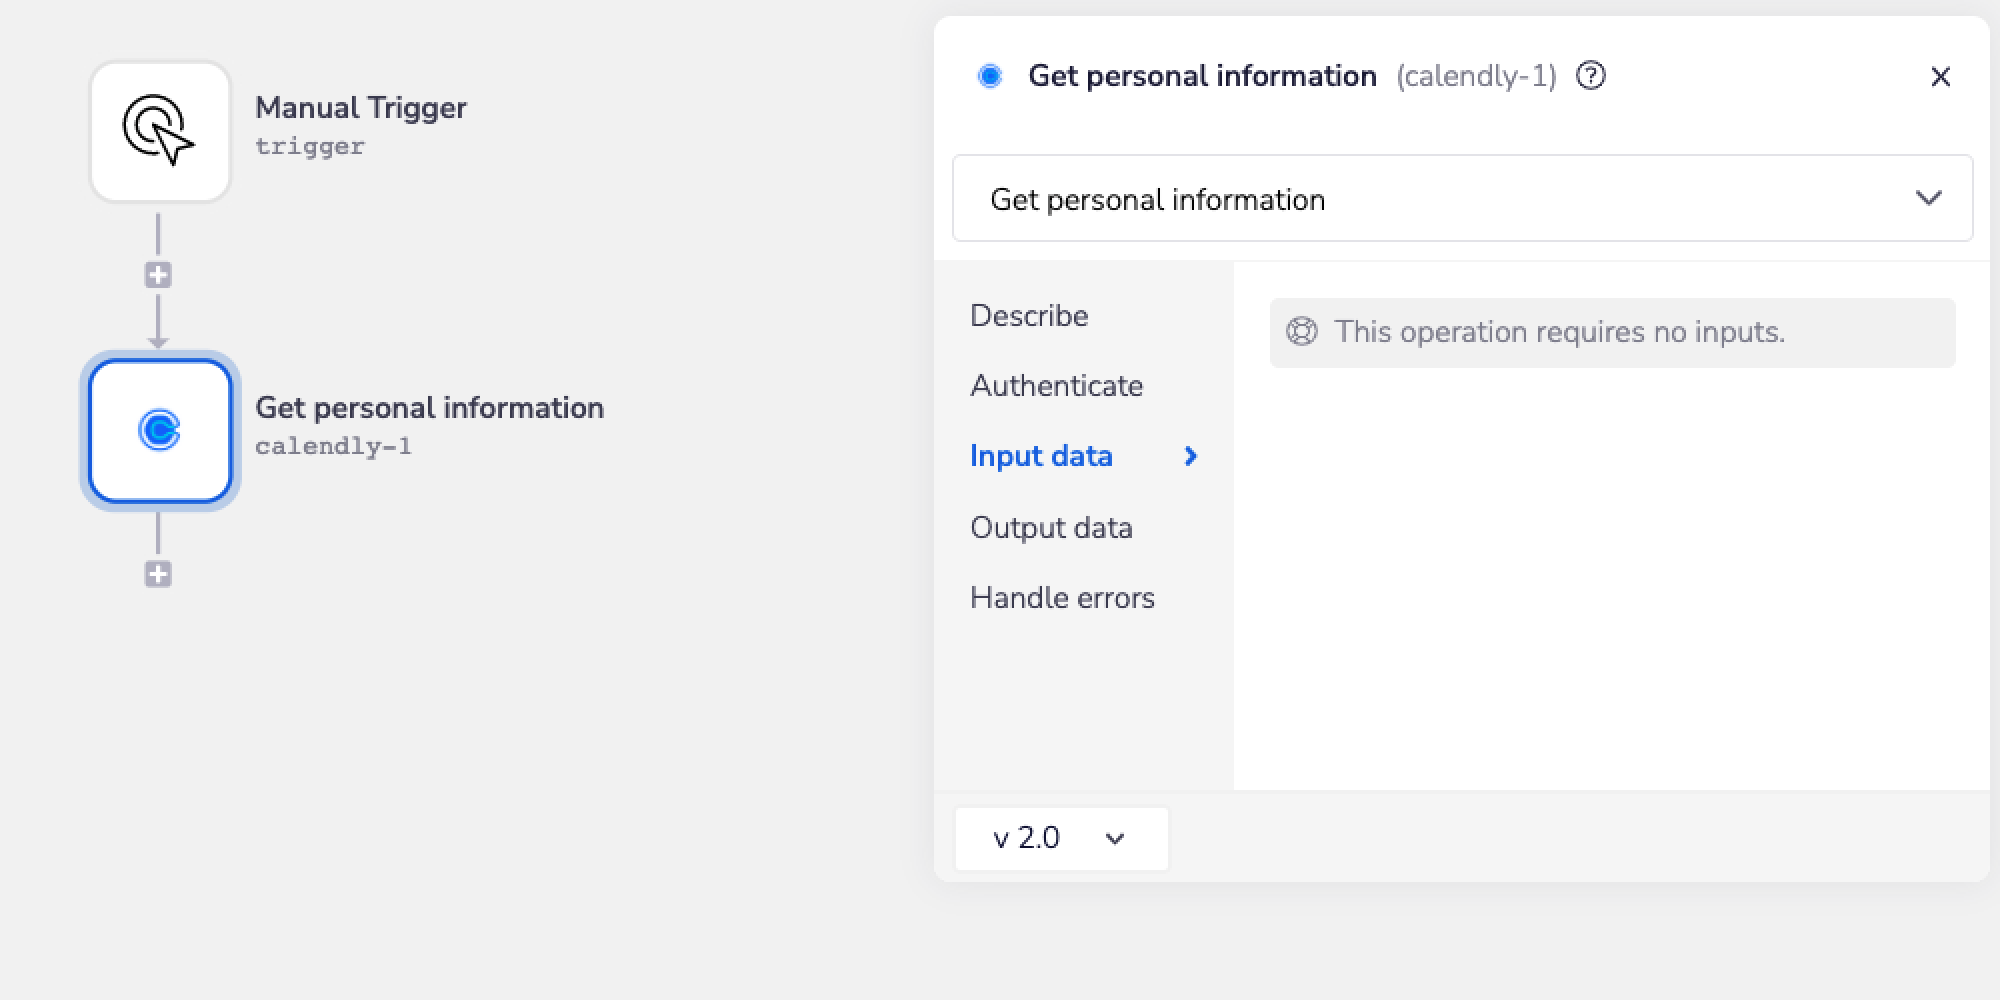The image size is (2000, 1000).
Task: Add a step below the Calendly node
Action: point(158,574)
